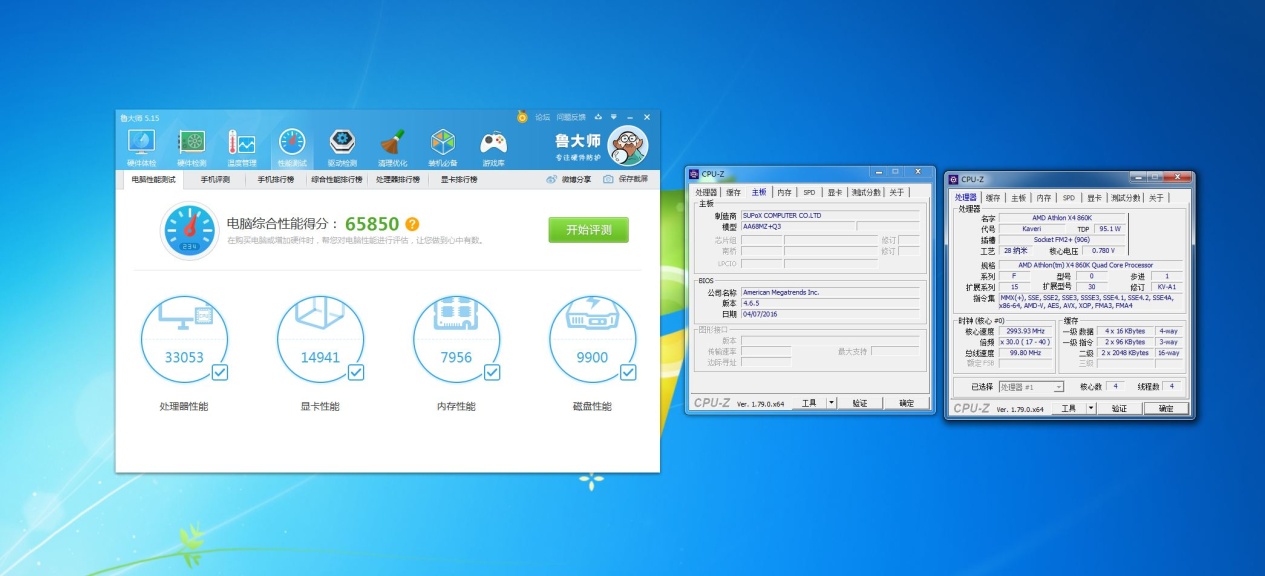Switch to the 处理器排行榜 tab
The width and height of the screenshot is (1265, 576).
click(398, 180)
